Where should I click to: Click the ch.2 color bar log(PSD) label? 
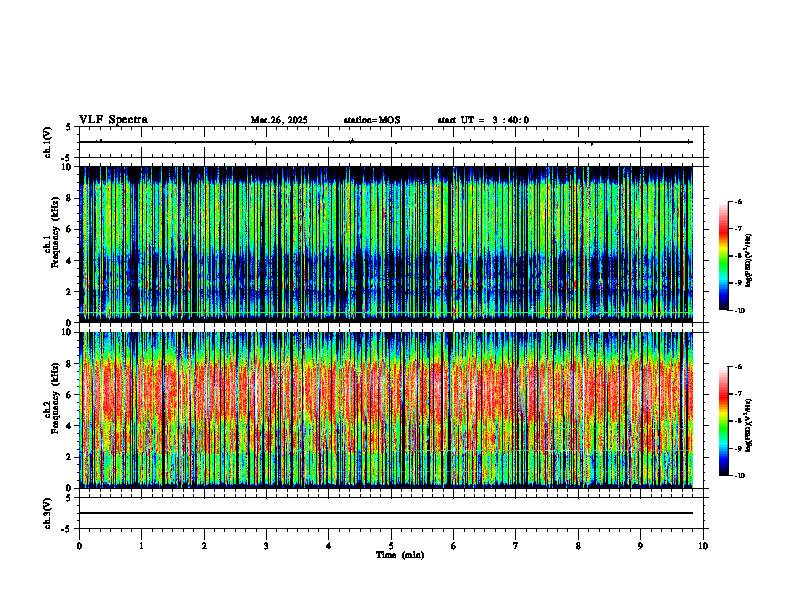749,426
